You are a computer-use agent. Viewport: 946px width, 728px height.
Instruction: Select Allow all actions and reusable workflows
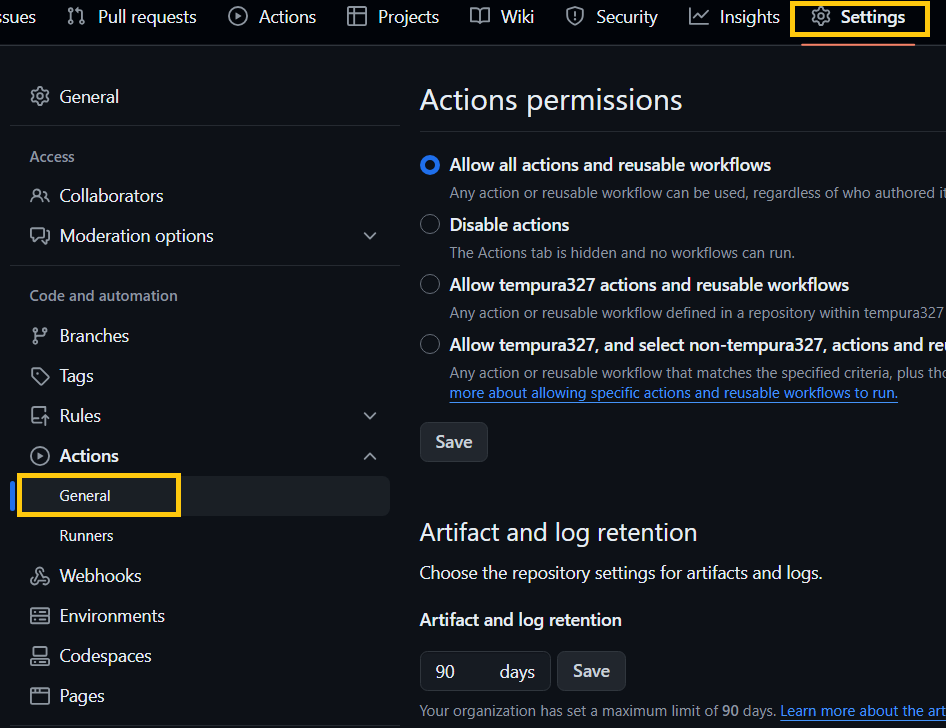(x=430, y=165)
